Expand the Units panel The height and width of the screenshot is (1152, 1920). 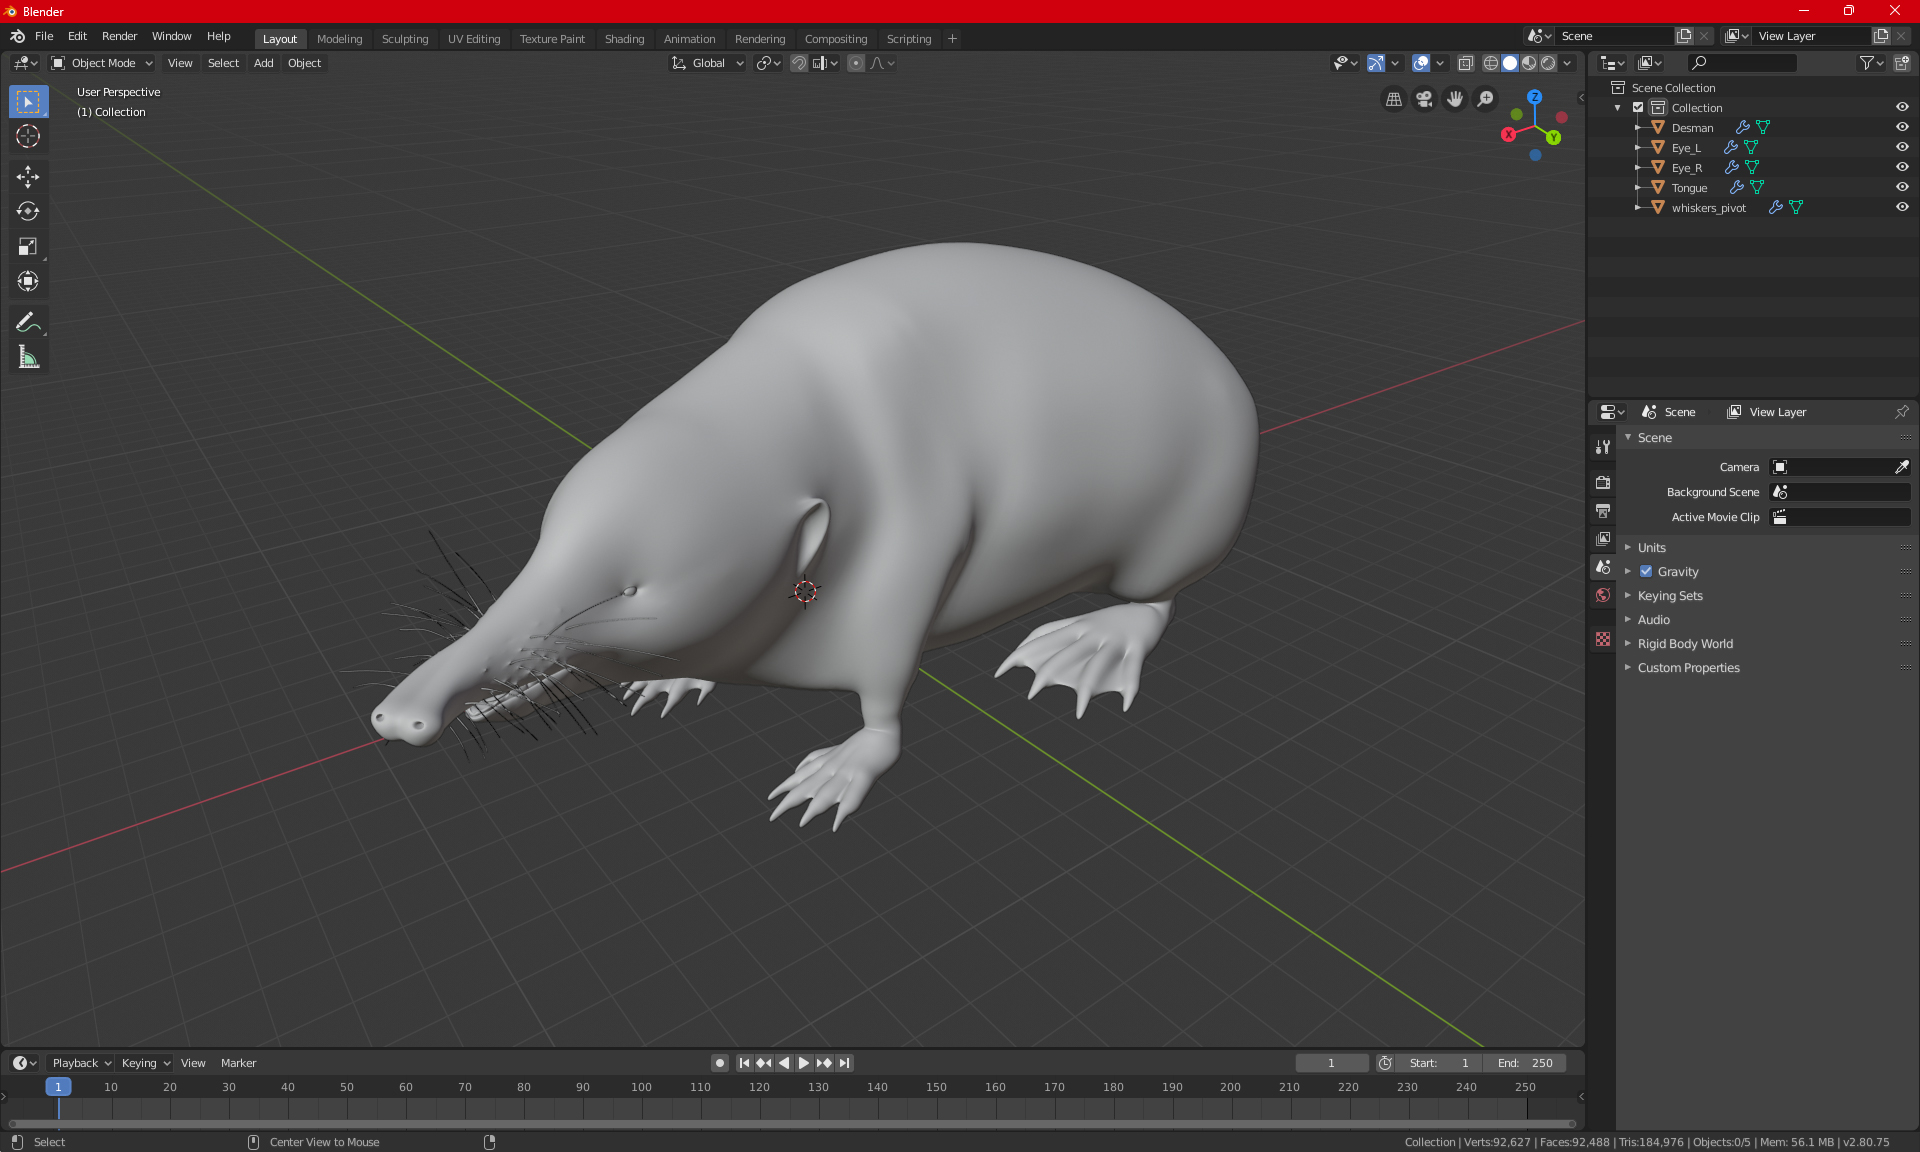[1651, 547]
